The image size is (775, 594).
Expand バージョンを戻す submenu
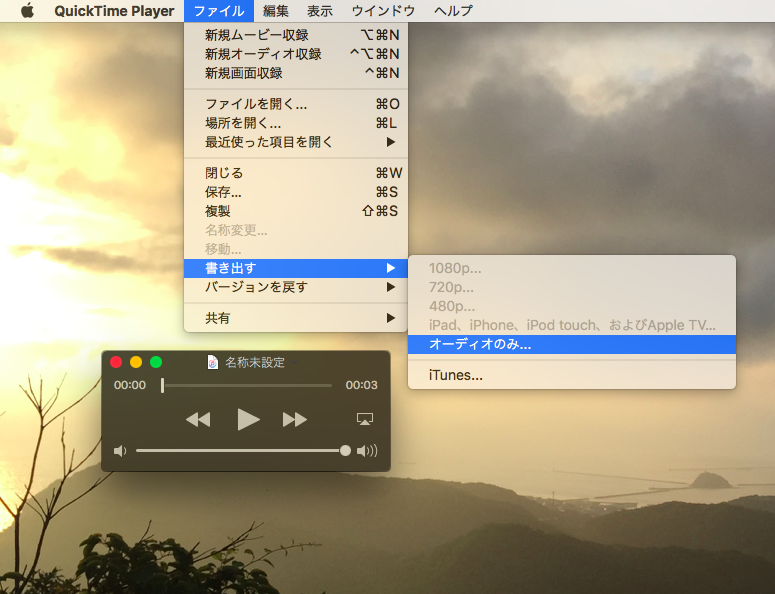[x=296, y=287]
